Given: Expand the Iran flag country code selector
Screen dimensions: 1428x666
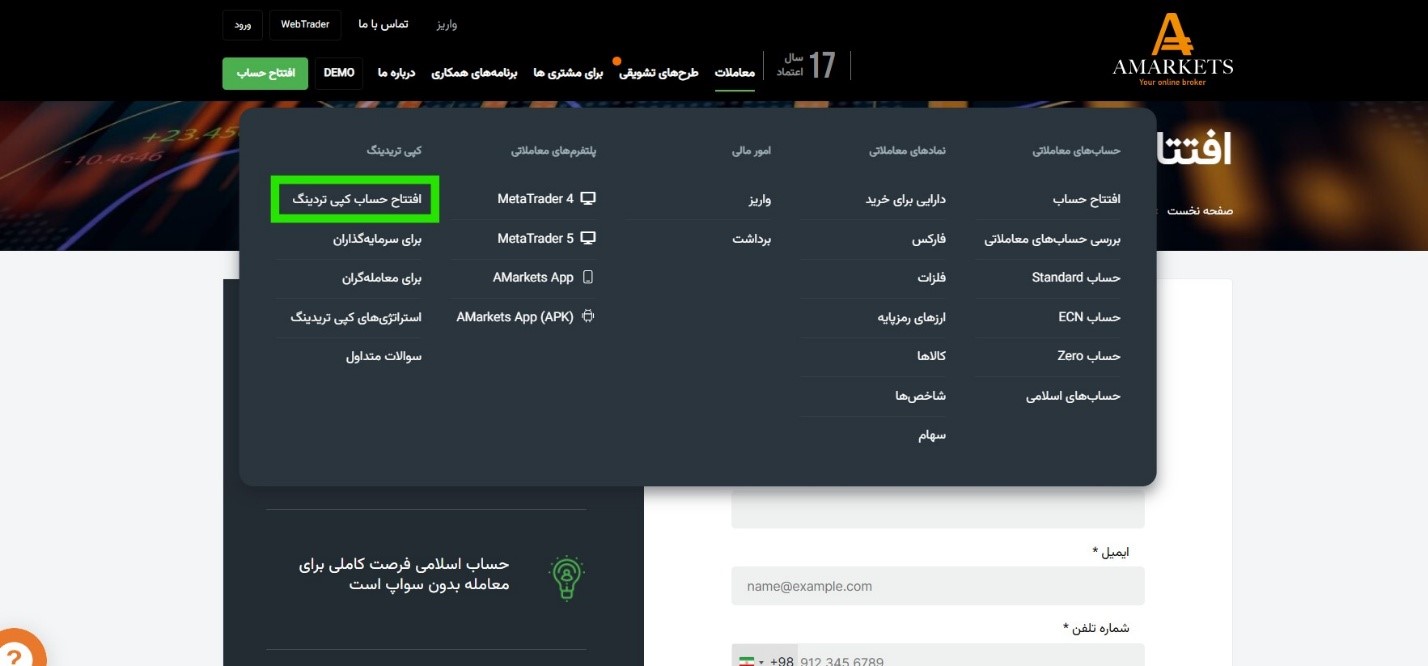Looking at the screenshot, I should (751, 661).
